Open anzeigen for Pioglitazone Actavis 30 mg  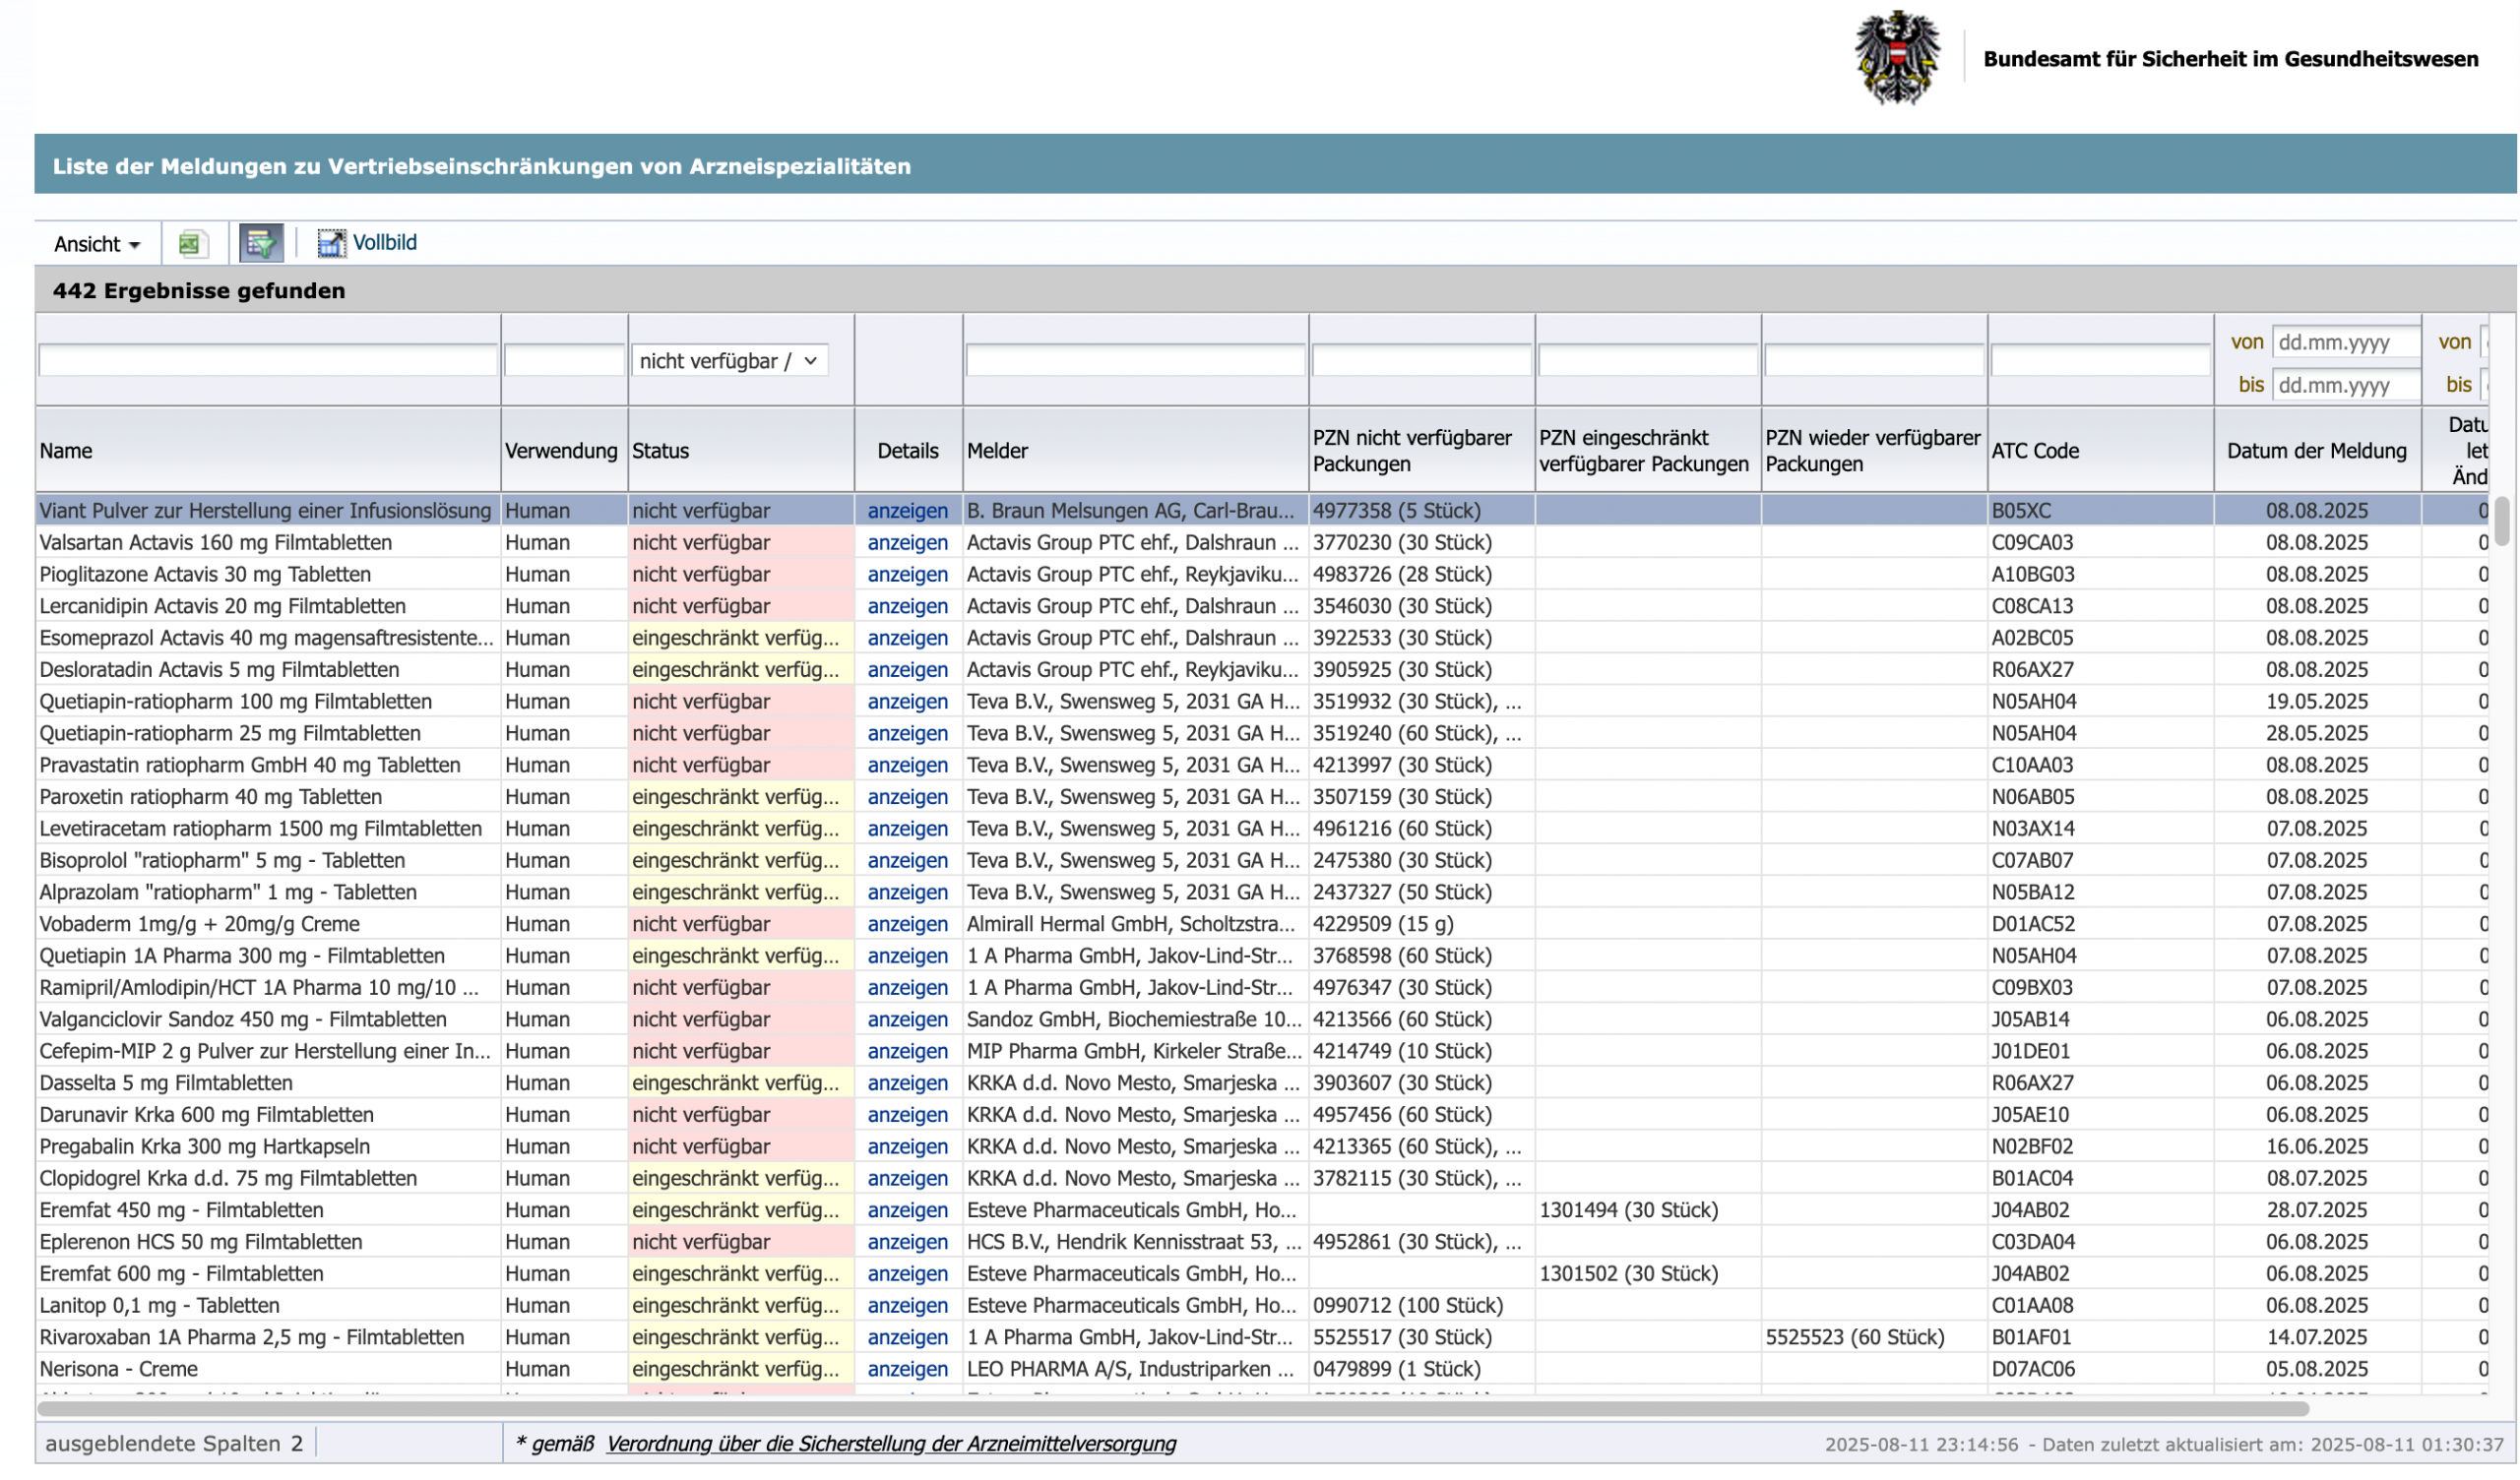coord(907,575)
